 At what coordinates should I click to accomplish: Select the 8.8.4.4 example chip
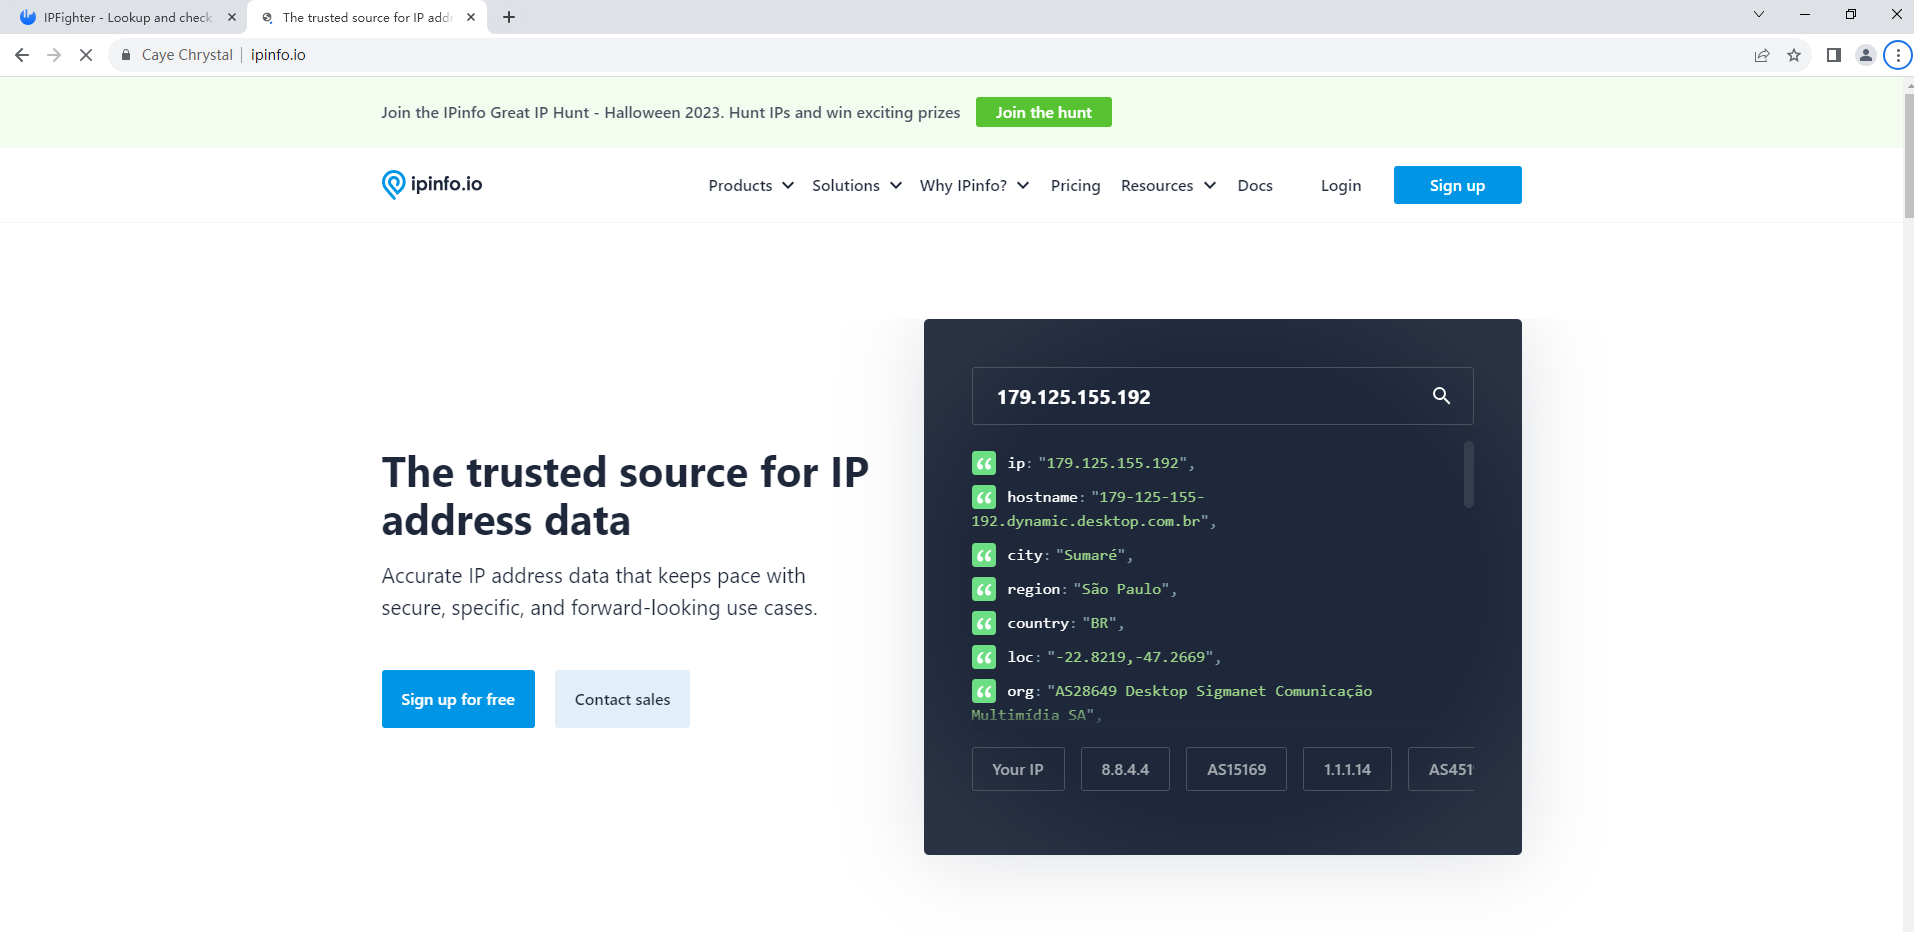[1125, 769]
